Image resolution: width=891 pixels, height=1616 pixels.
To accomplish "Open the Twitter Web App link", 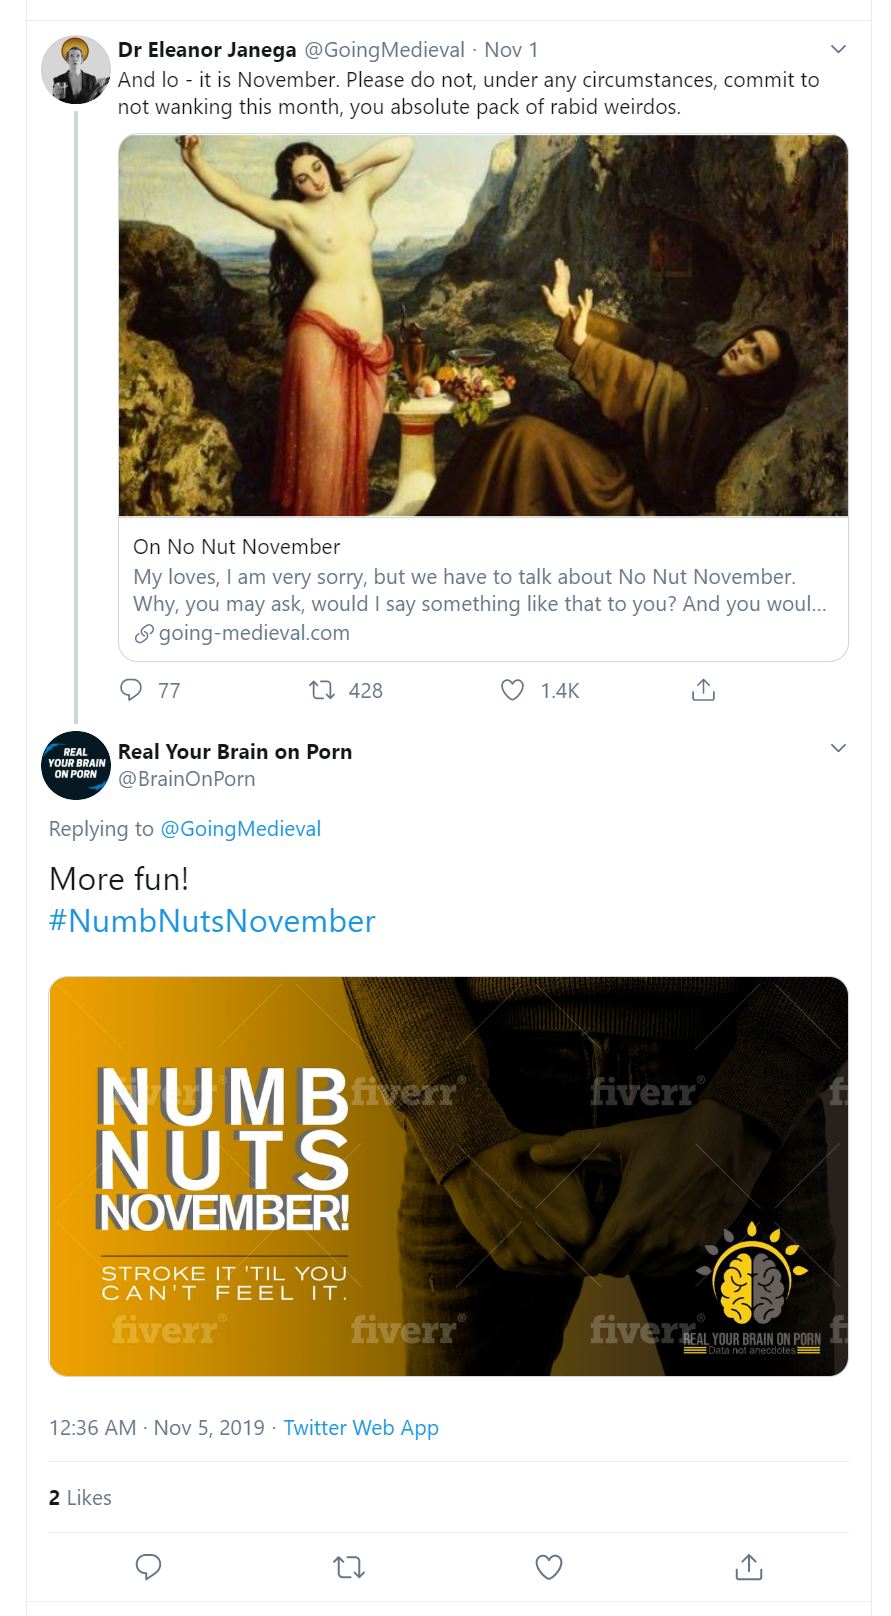I will coord(361,1428).
